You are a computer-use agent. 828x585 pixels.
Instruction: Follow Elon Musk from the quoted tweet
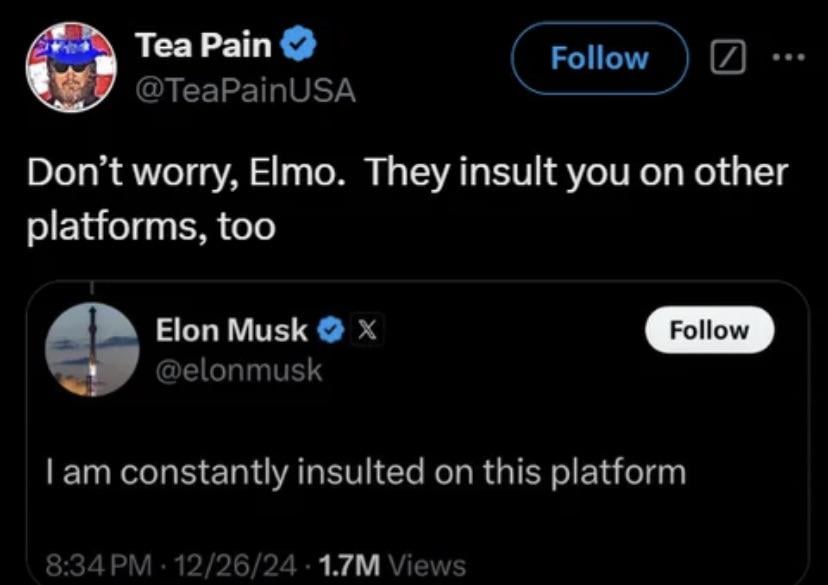709,330
